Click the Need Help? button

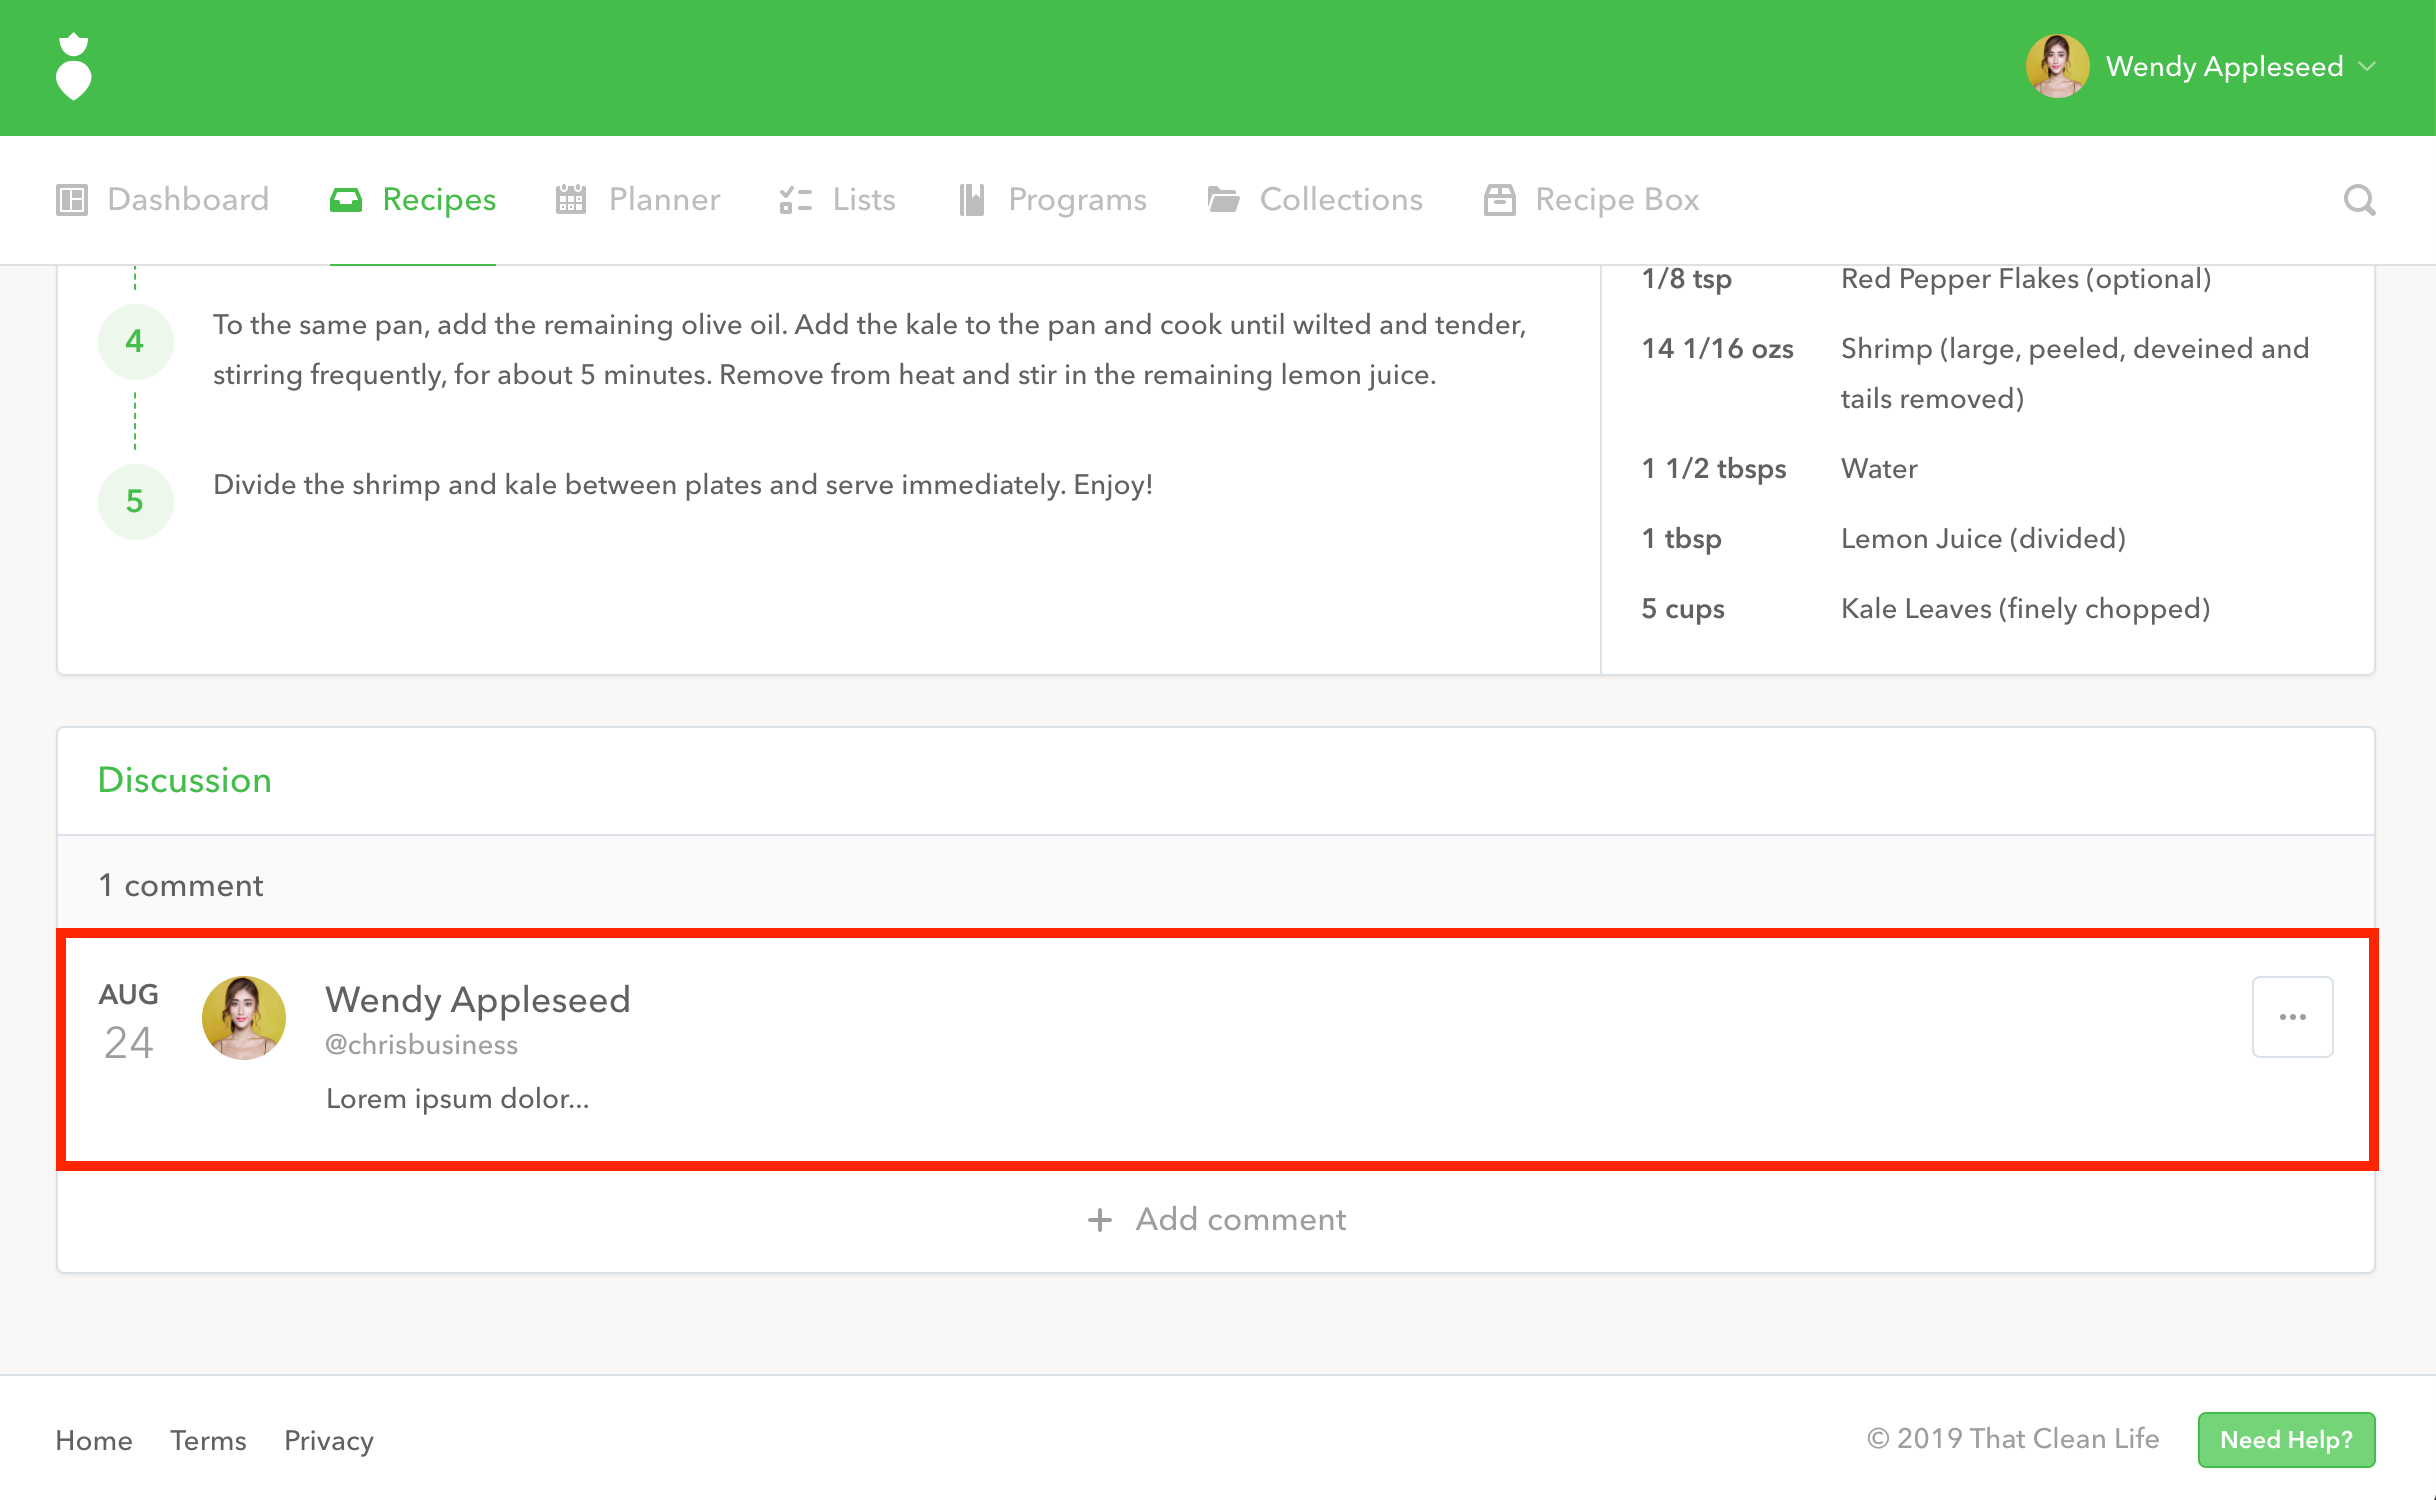click(x=2286, y=1440)
